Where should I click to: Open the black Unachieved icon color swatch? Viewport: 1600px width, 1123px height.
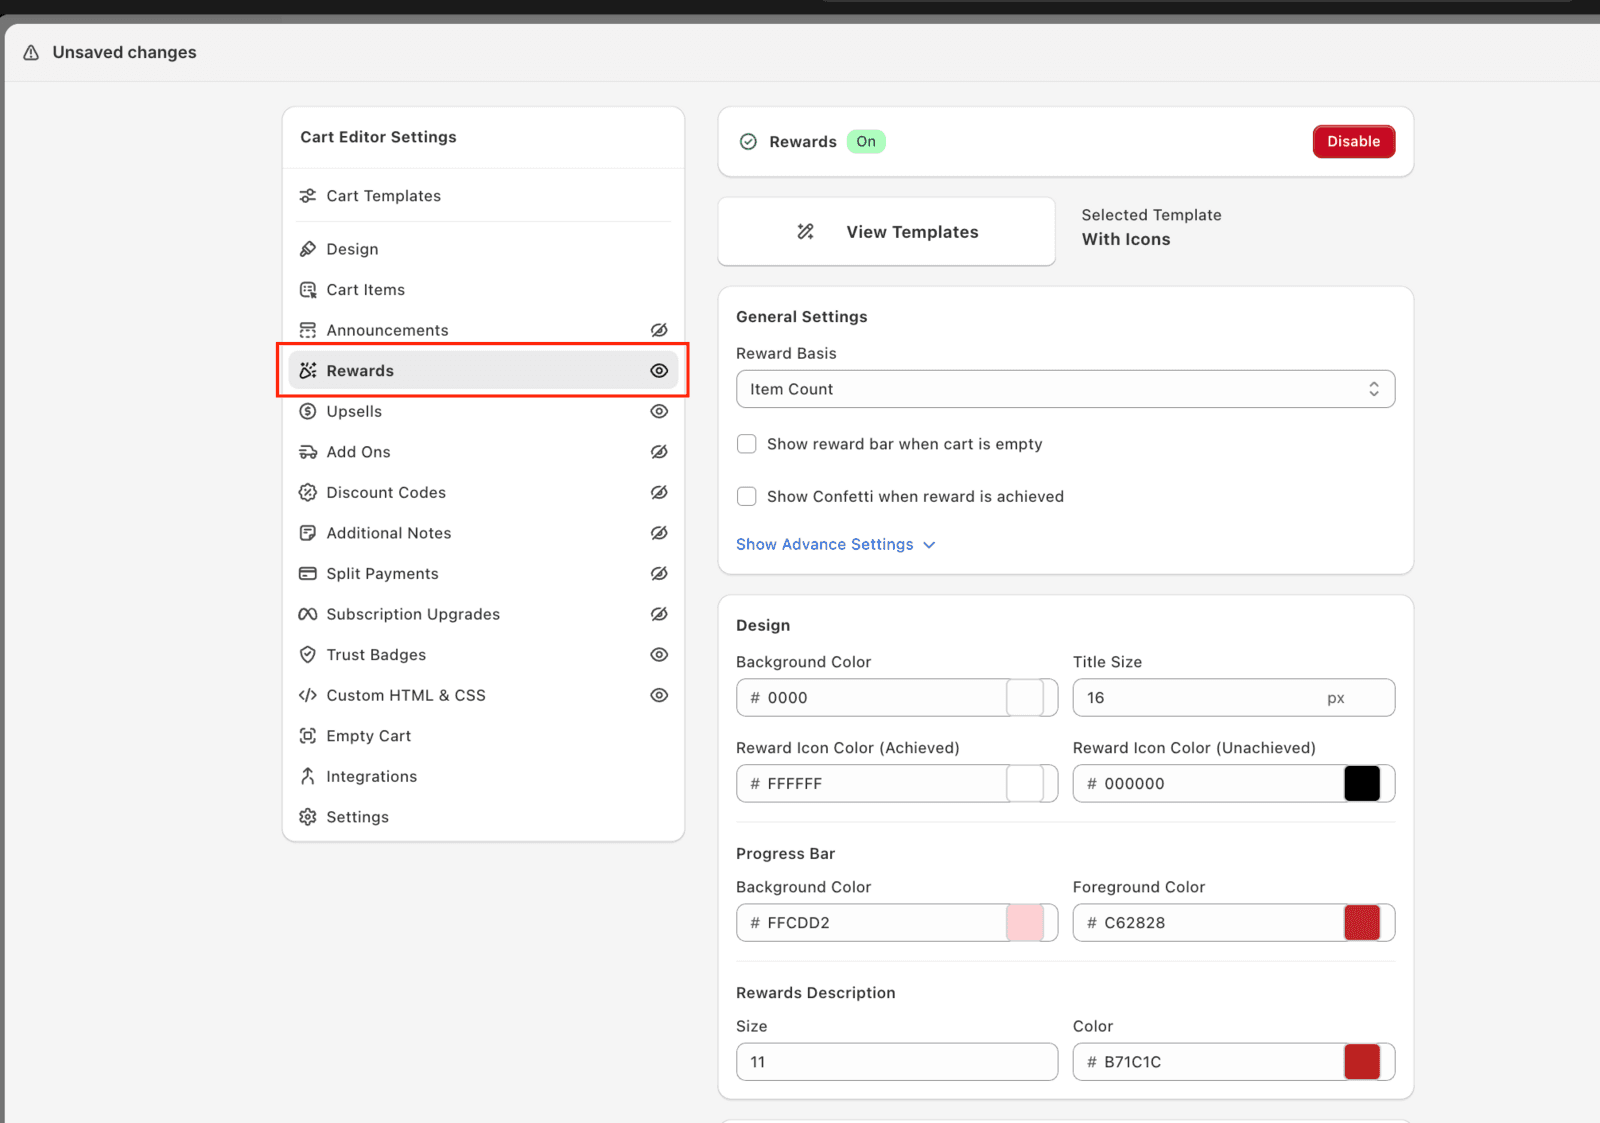coord(1362,784)
